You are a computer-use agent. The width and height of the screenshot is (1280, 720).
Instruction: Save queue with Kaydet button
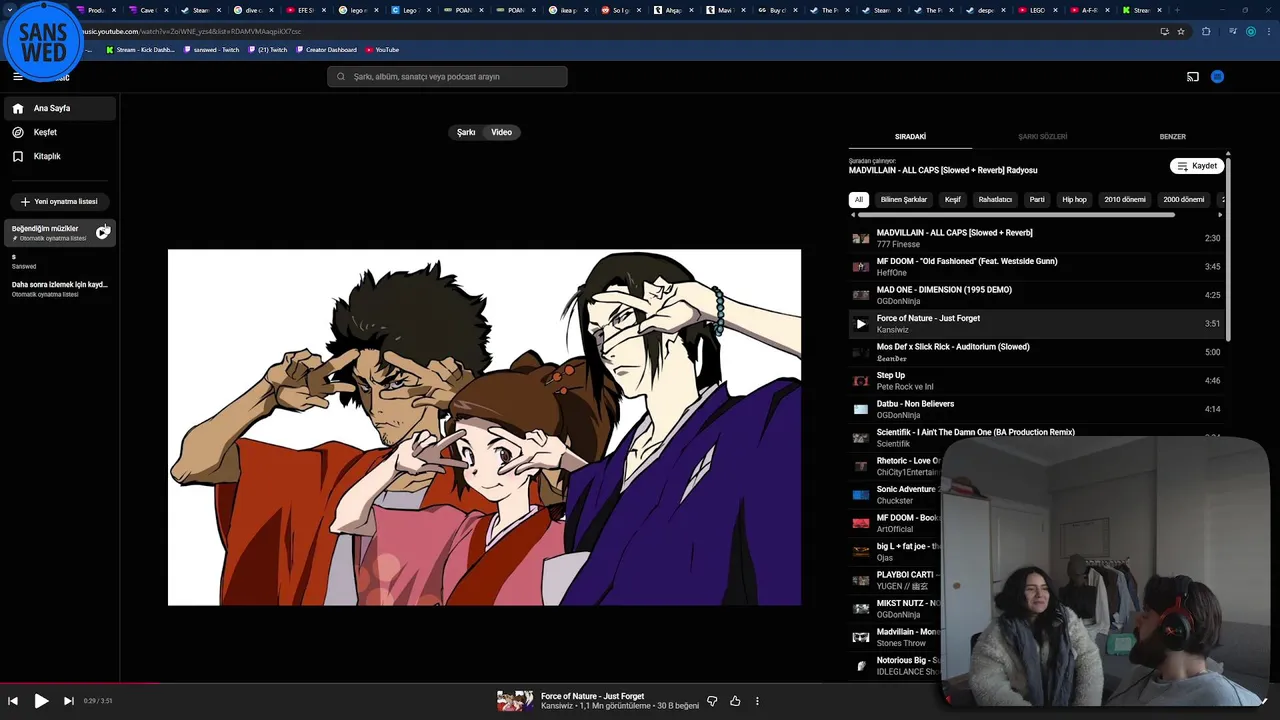pos(1197,166)
